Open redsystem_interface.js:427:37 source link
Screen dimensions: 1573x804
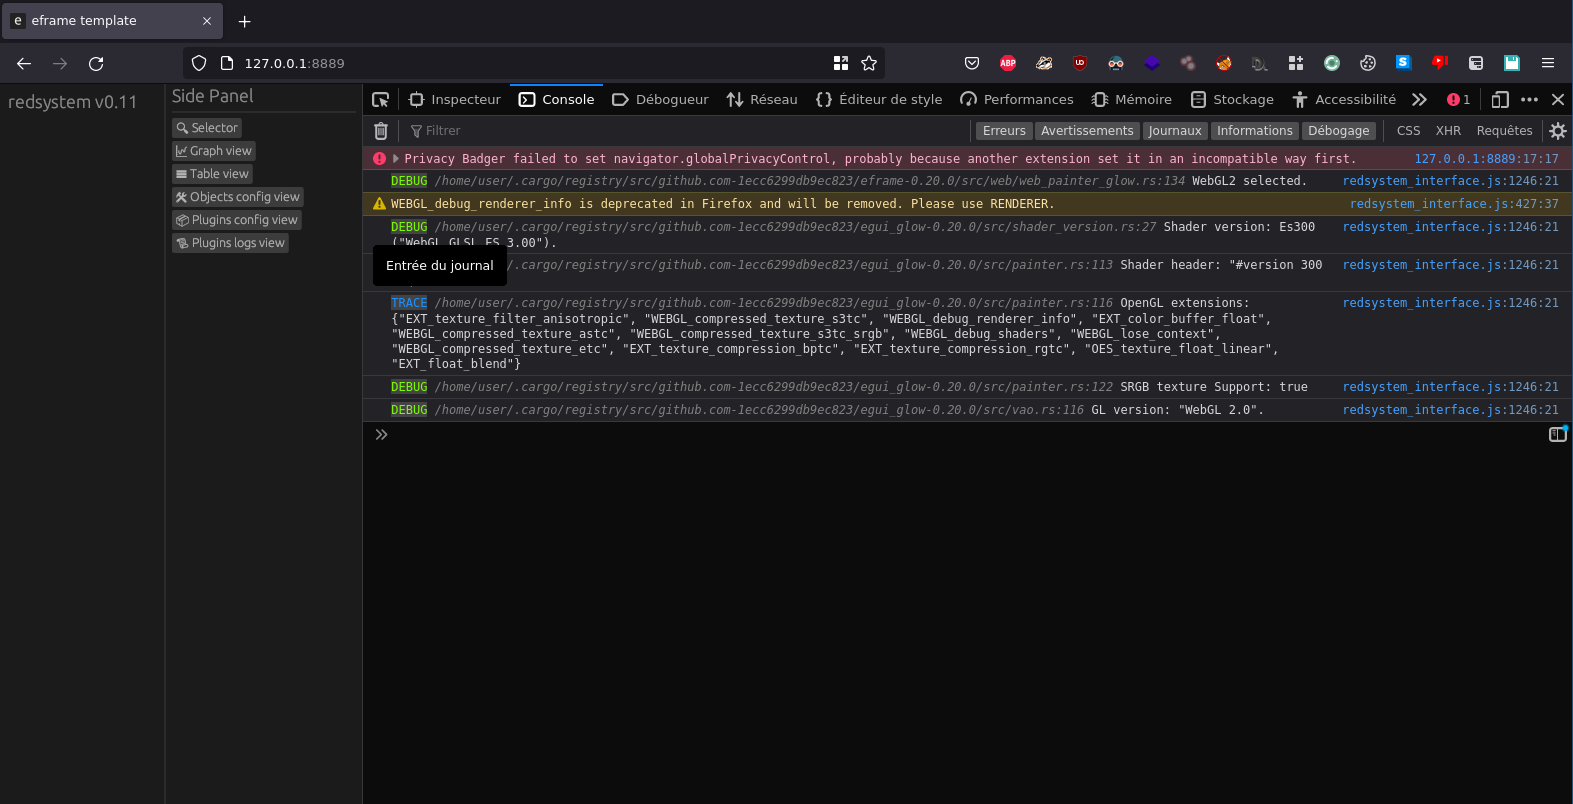pos(1454,204)
